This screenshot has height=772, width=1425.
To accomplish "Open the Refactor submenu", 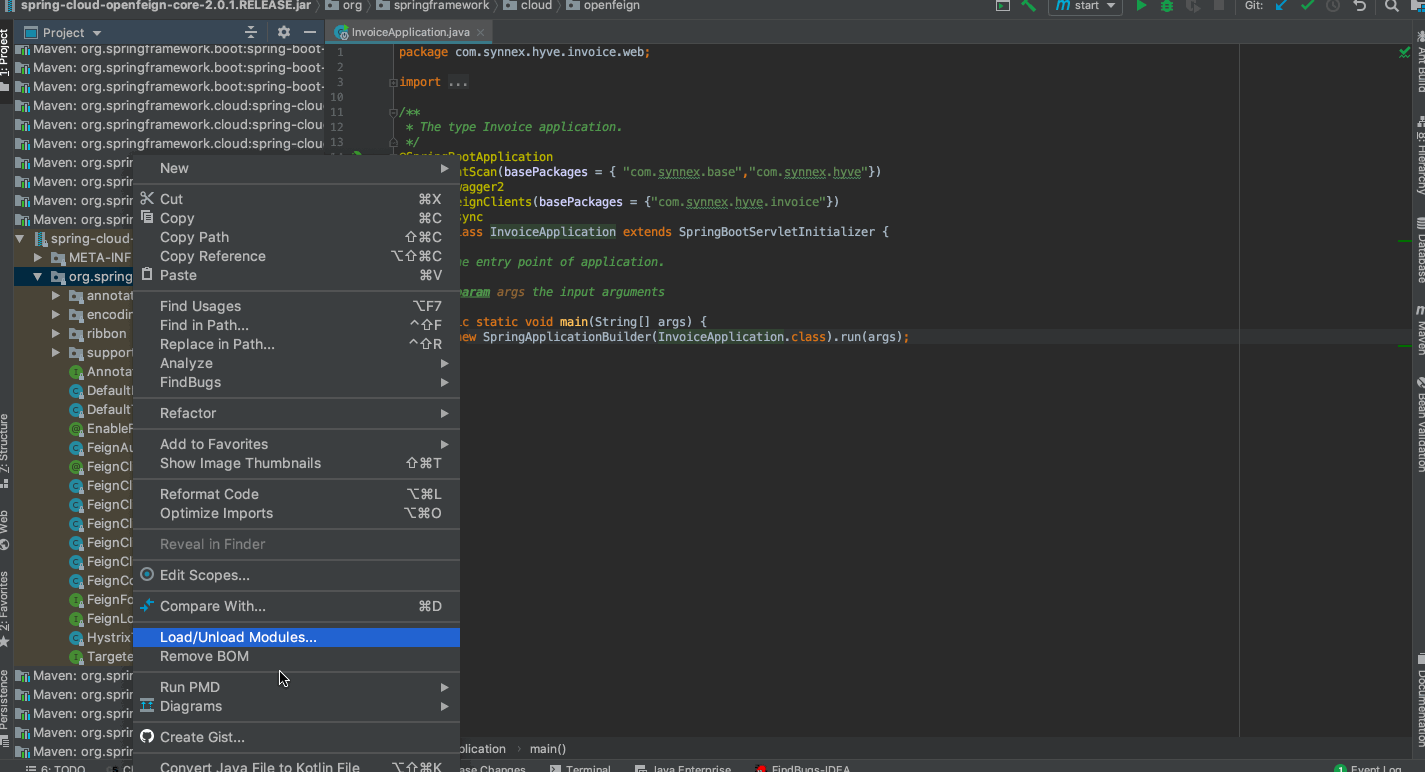I will [x=297, y=413].
